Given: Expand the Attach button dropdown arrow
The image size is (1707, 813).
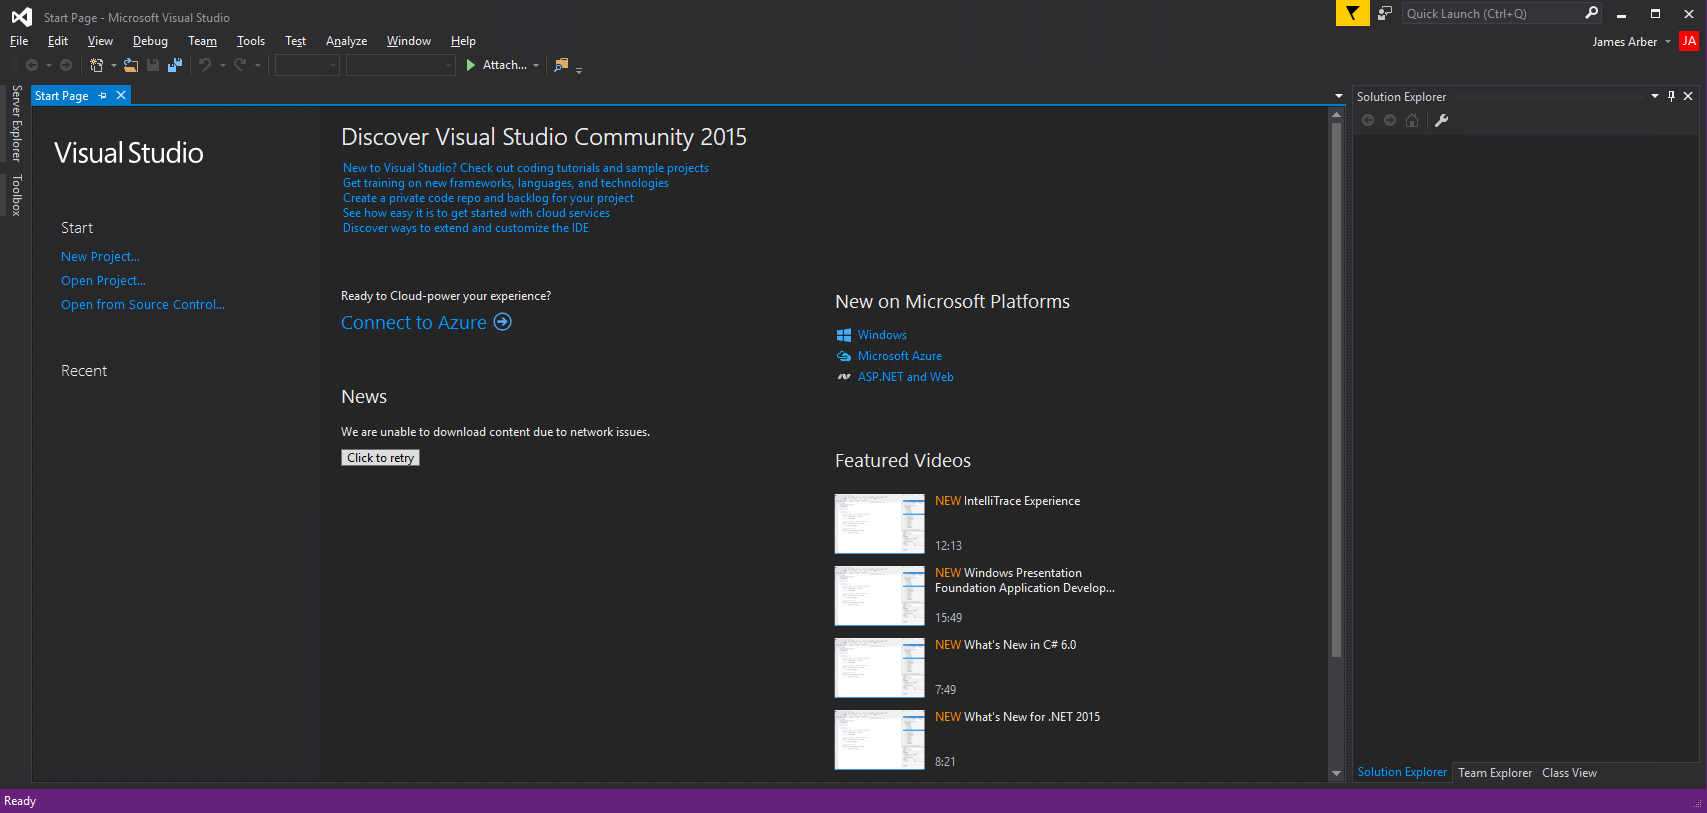Looking at the screenshot, I should [x=536, y=66].
